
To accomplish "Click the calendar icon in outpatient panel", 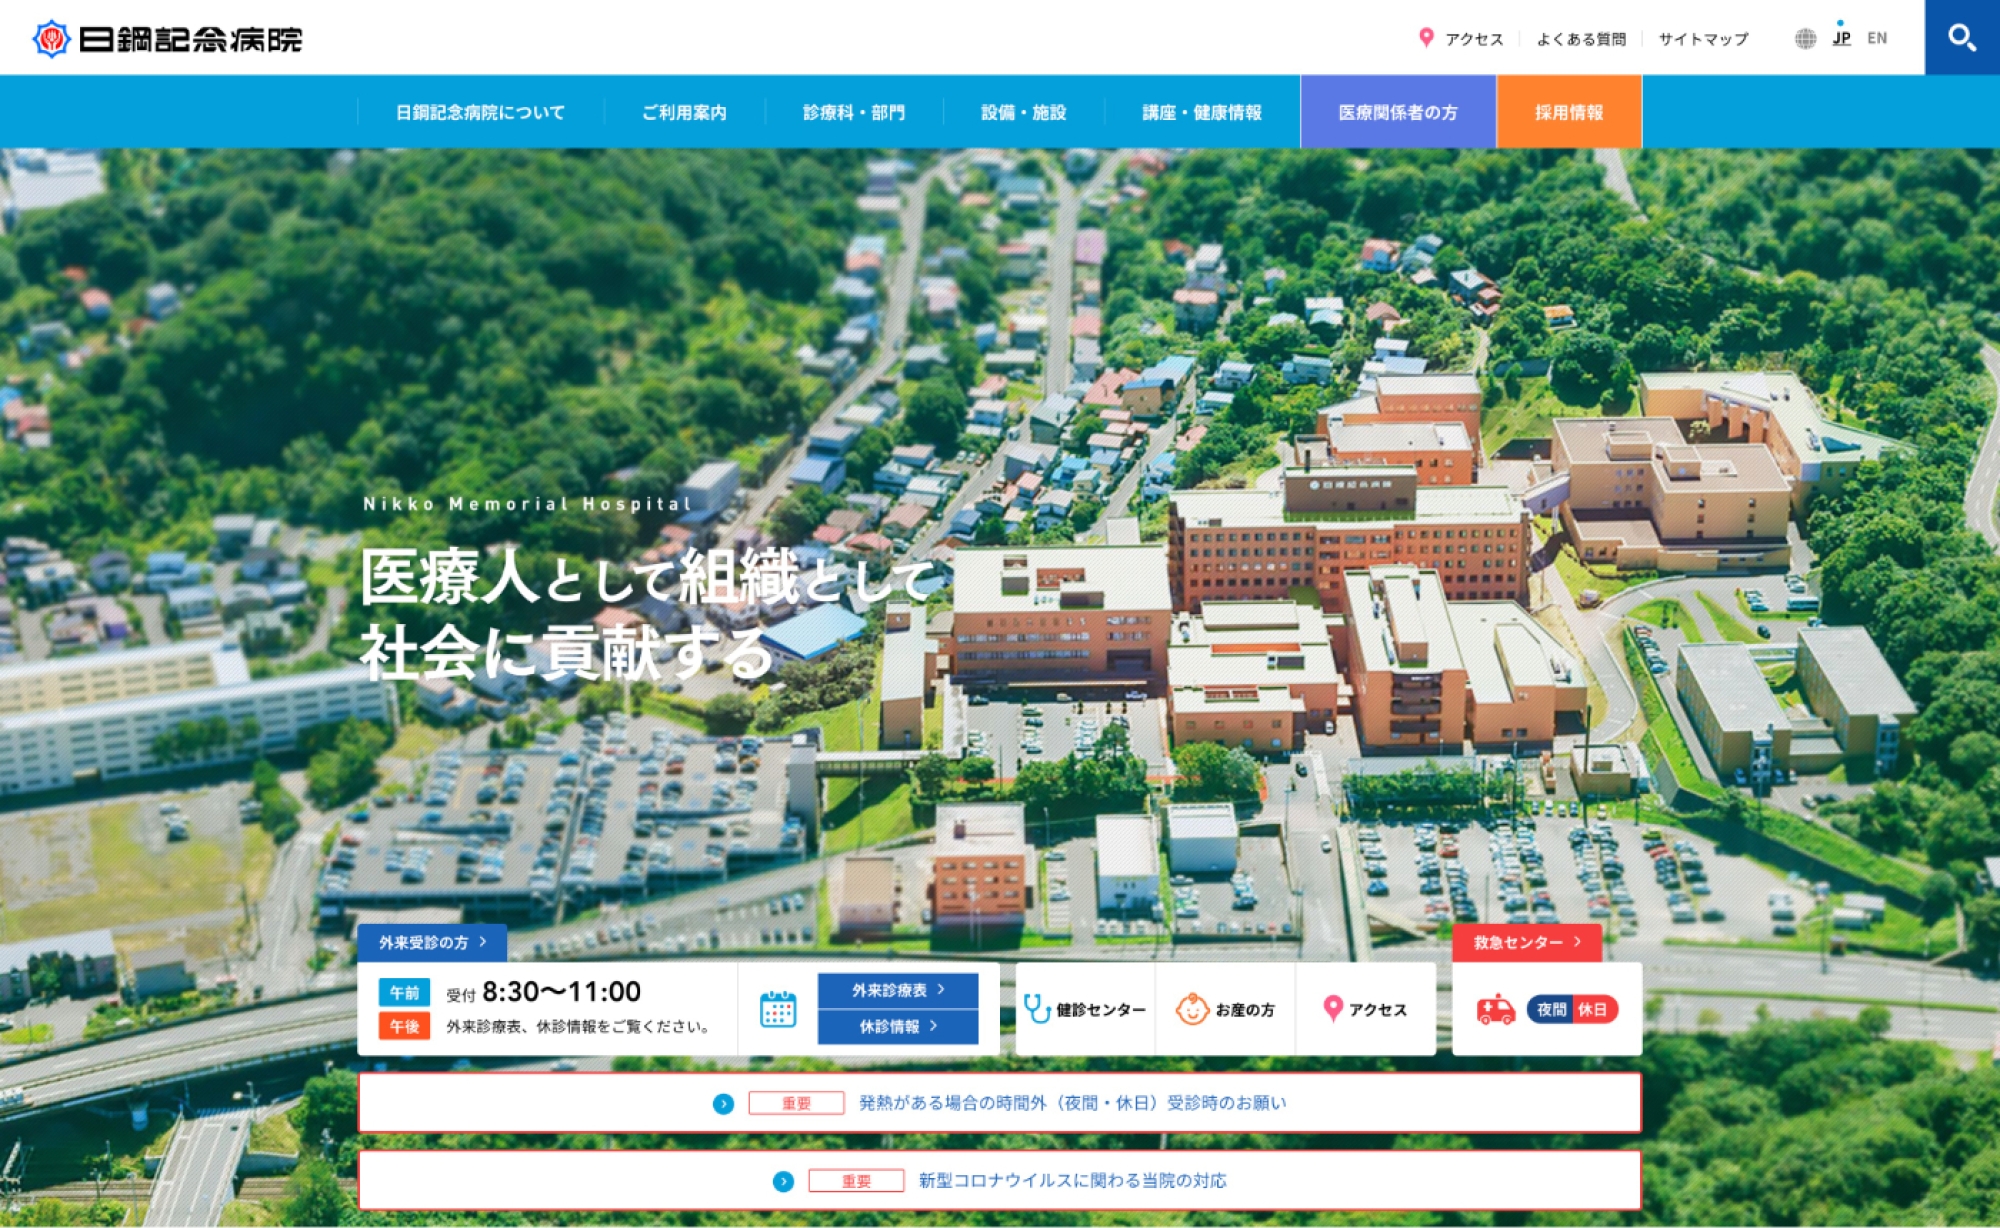I will tap(777, 1009).
